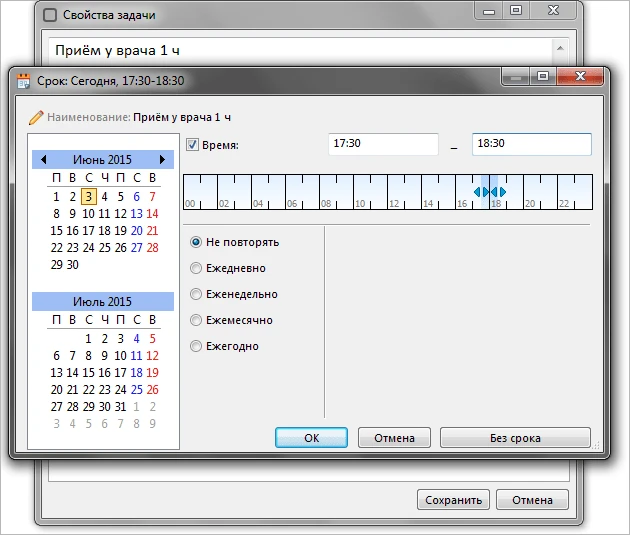Select the Не повторять radio option
Screen dimensions: 630x535
coord(196,242)
